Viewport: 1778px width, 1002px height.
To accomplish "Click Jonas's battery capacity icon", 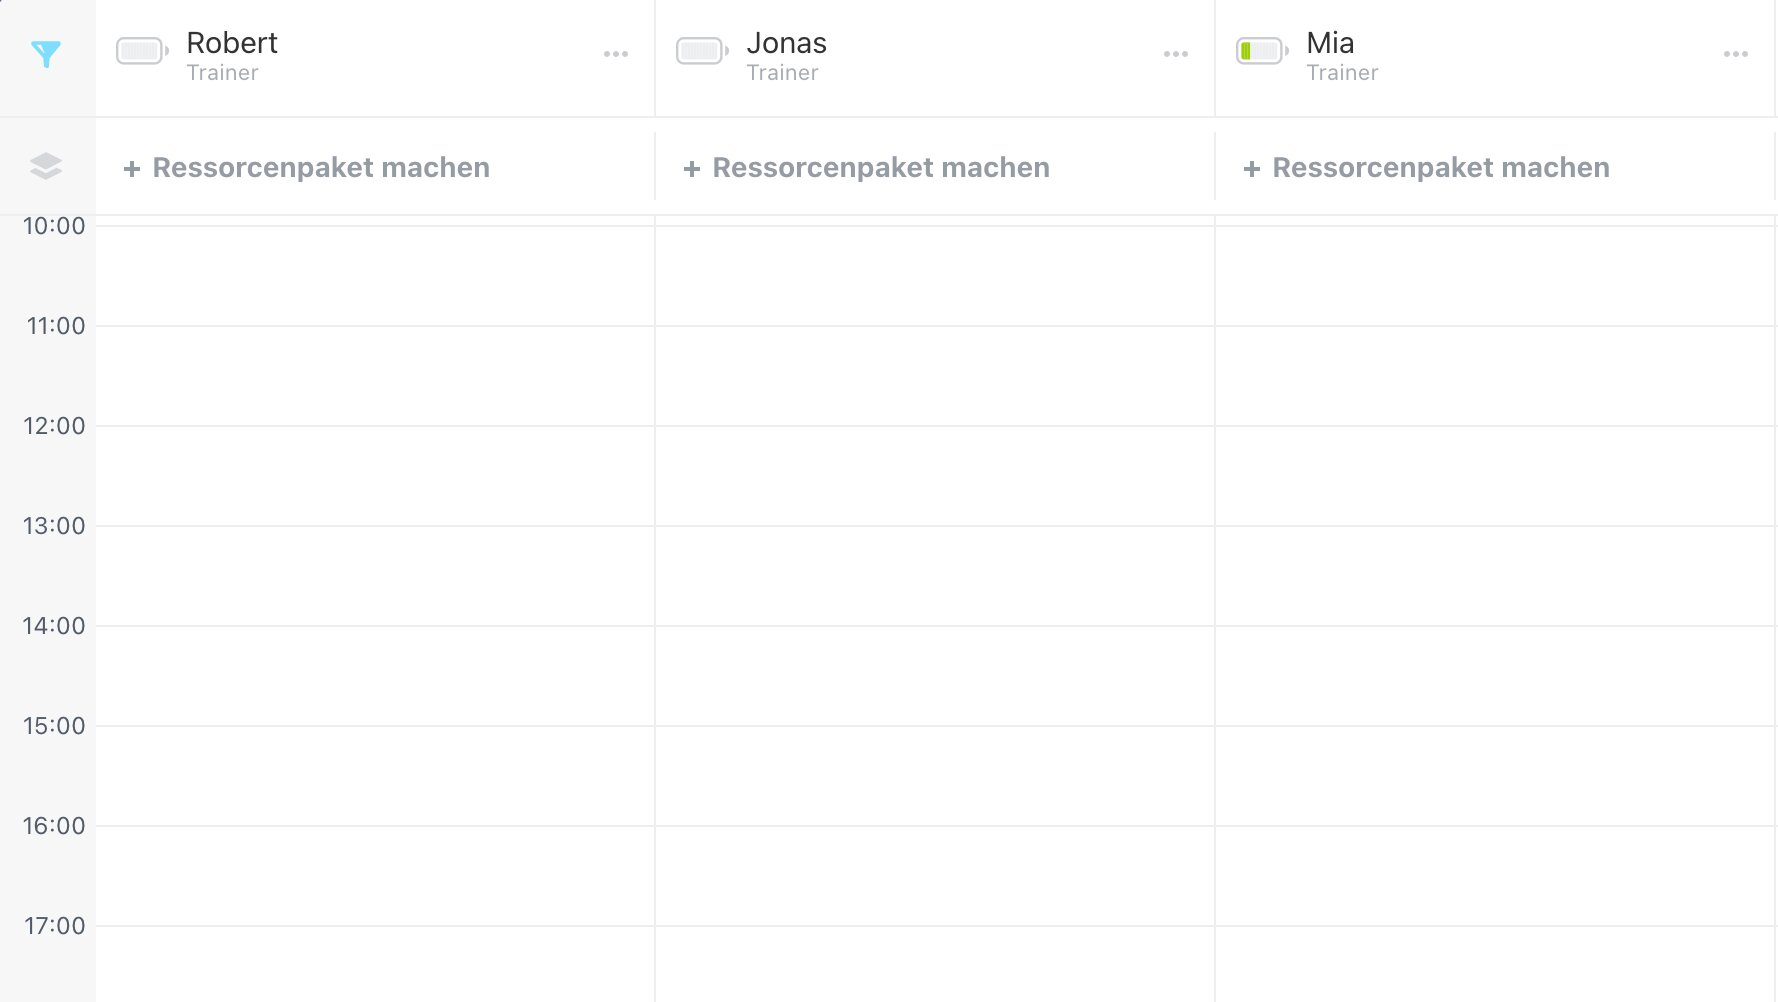I will point(702,51).
